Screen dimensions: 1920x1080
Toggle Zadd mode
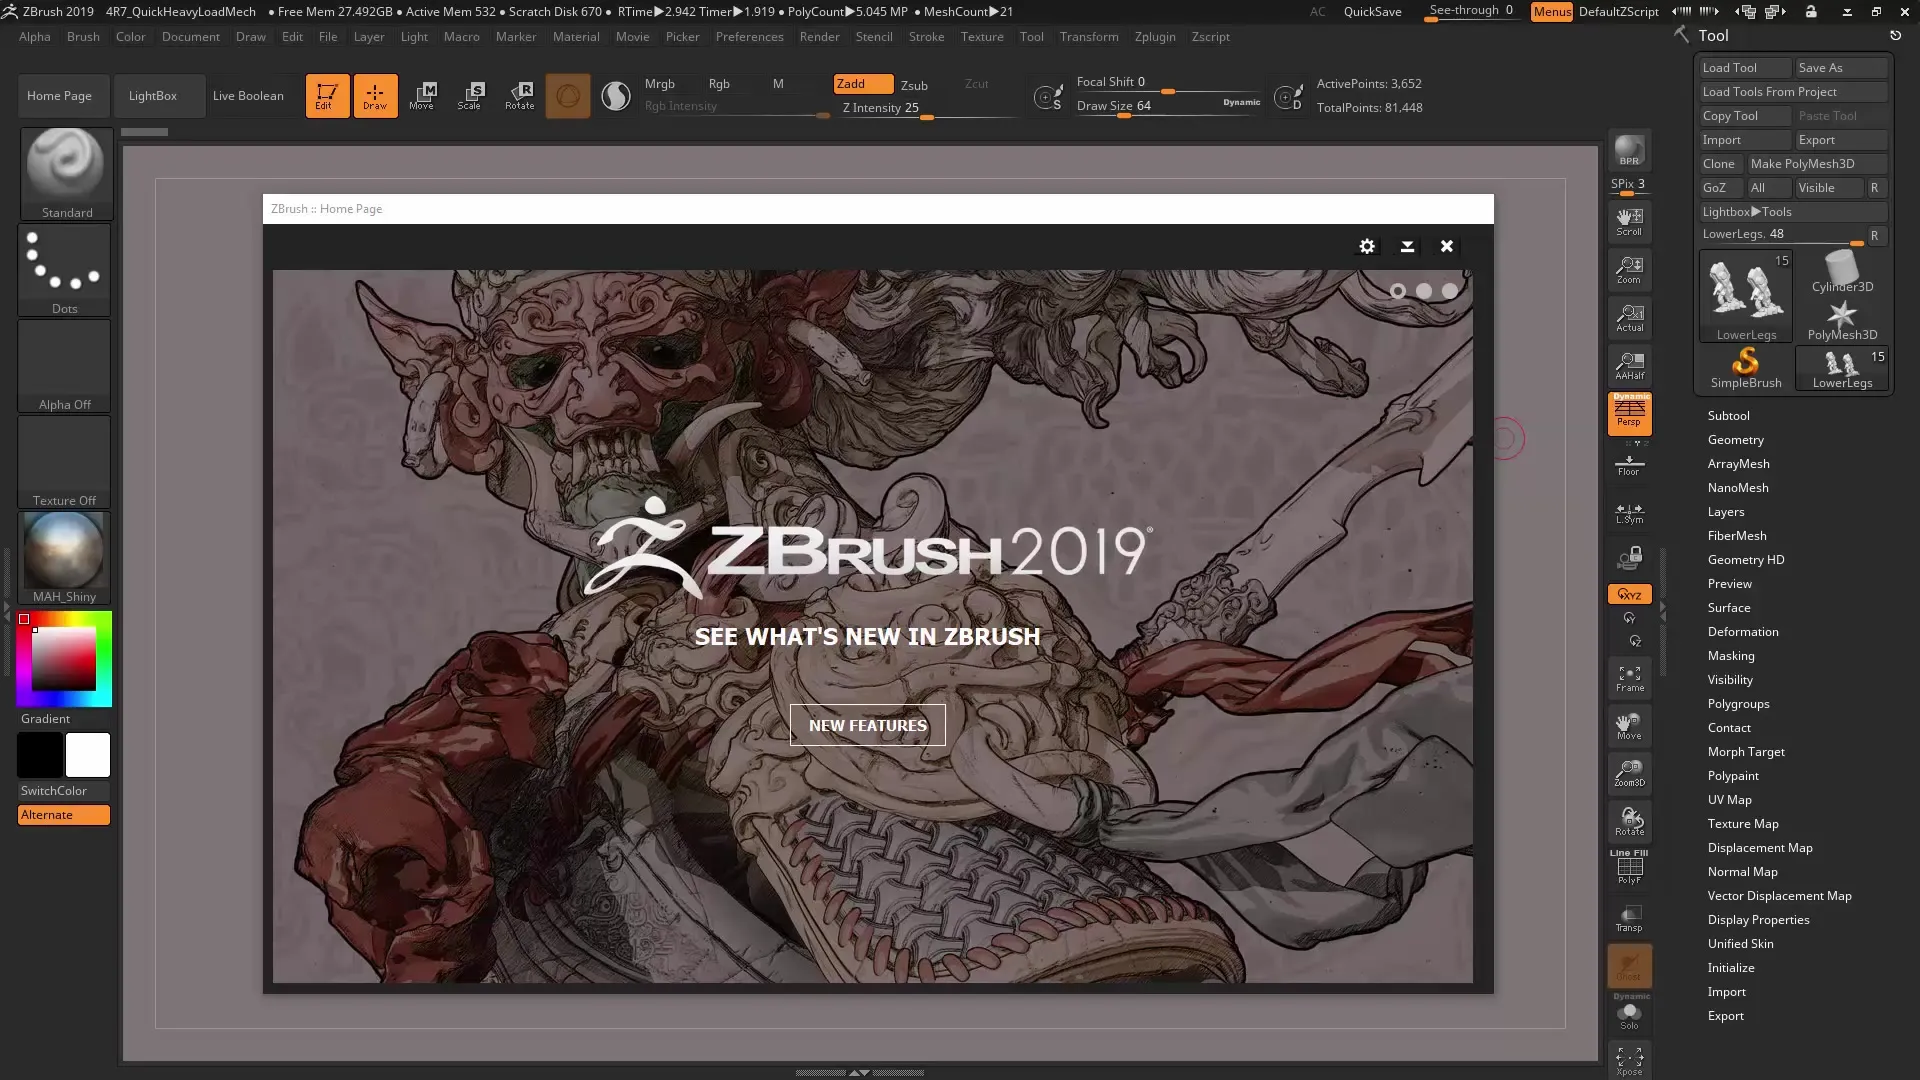[x=863, y=84]
